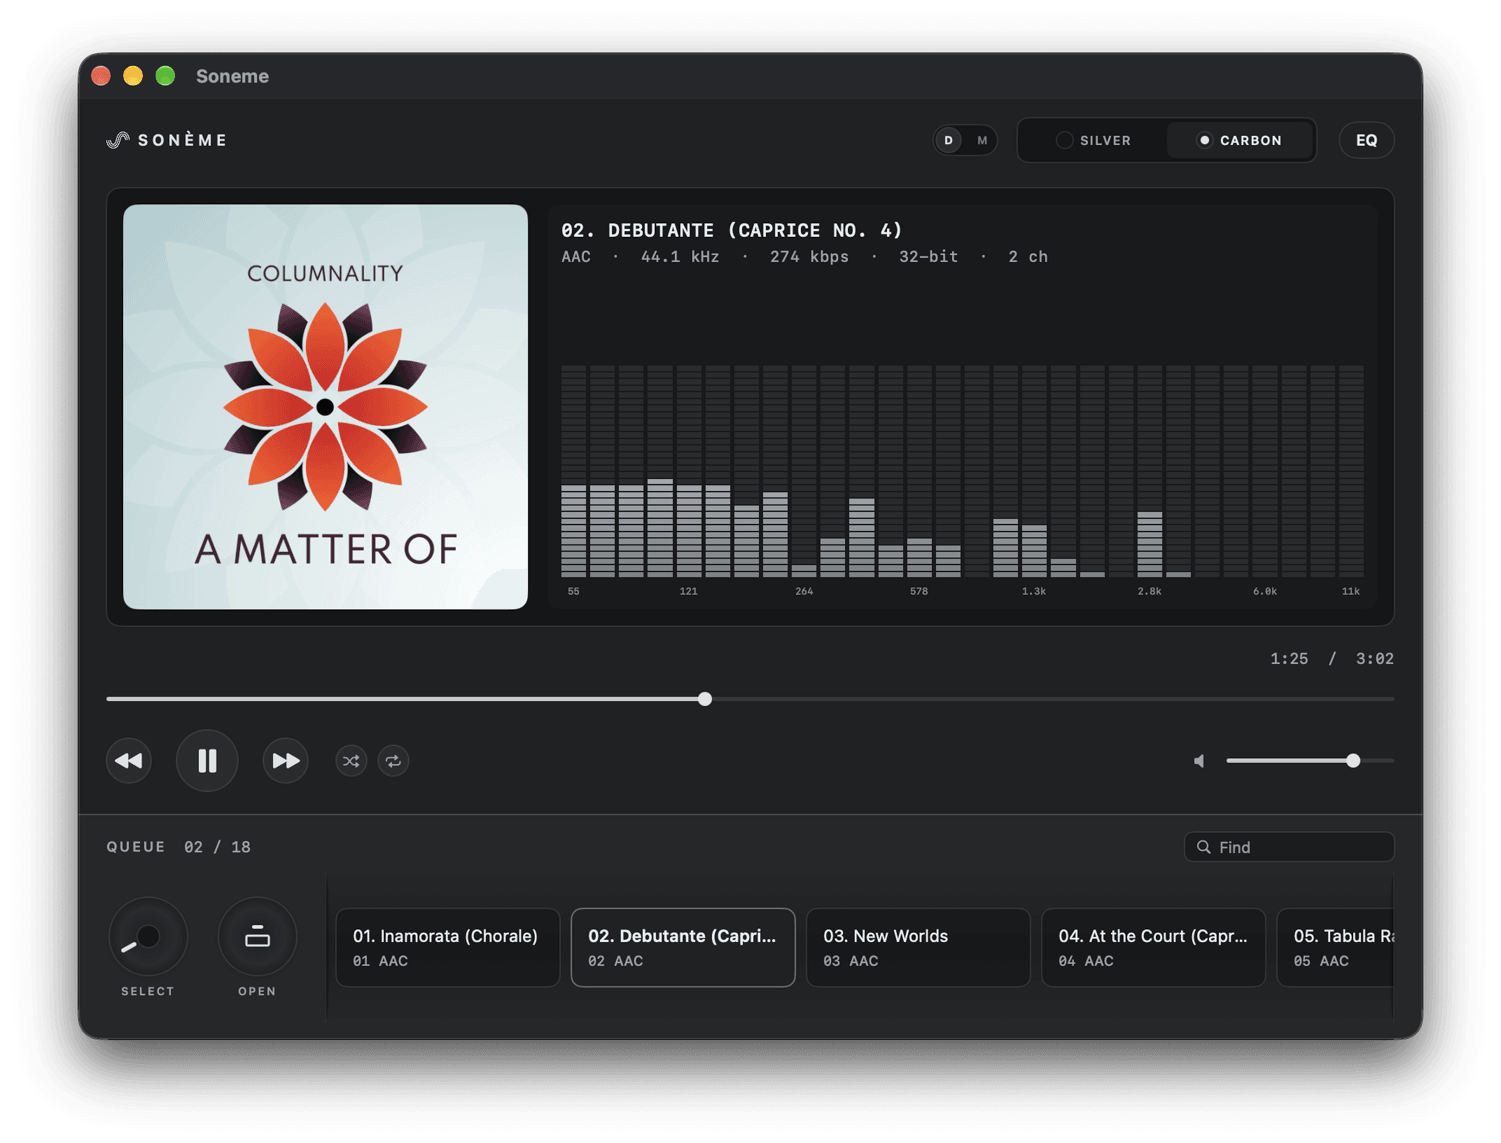Mute audio via the speaker icon
The width and height of the screenshot is (1501, 1143).
click(x=1199, y=761)
